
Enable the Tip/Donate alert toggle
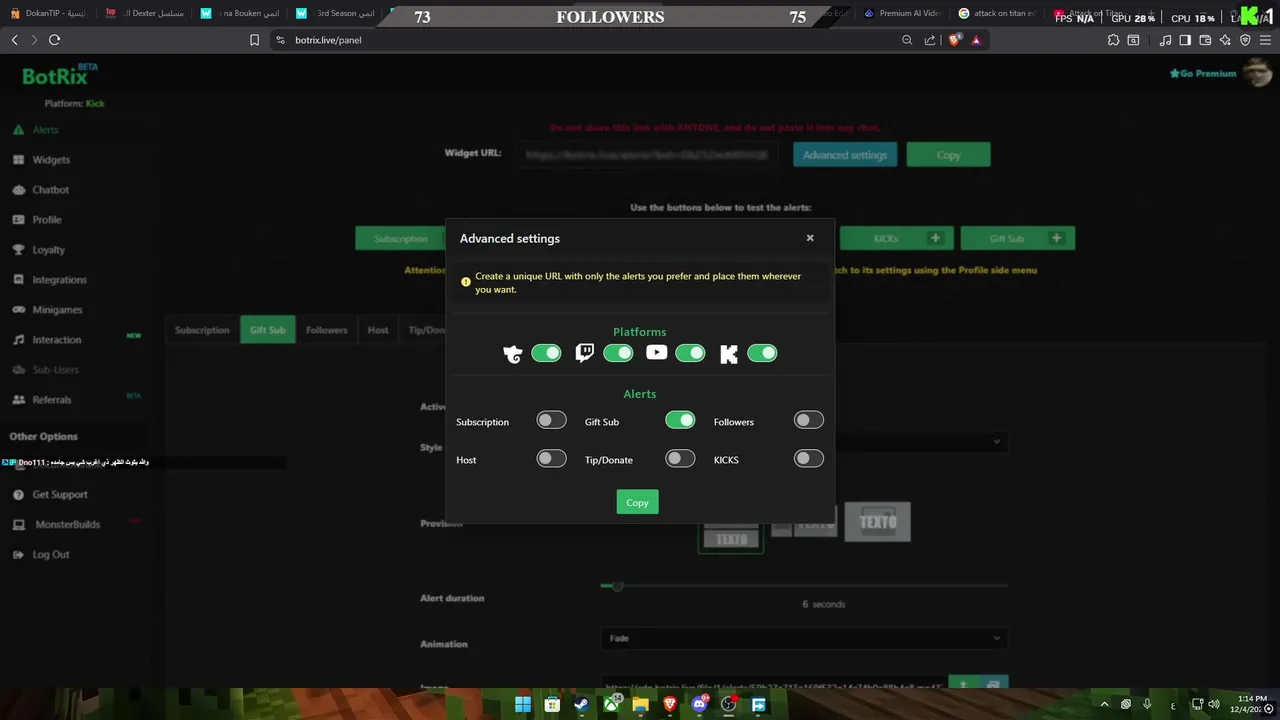[680, 458]
